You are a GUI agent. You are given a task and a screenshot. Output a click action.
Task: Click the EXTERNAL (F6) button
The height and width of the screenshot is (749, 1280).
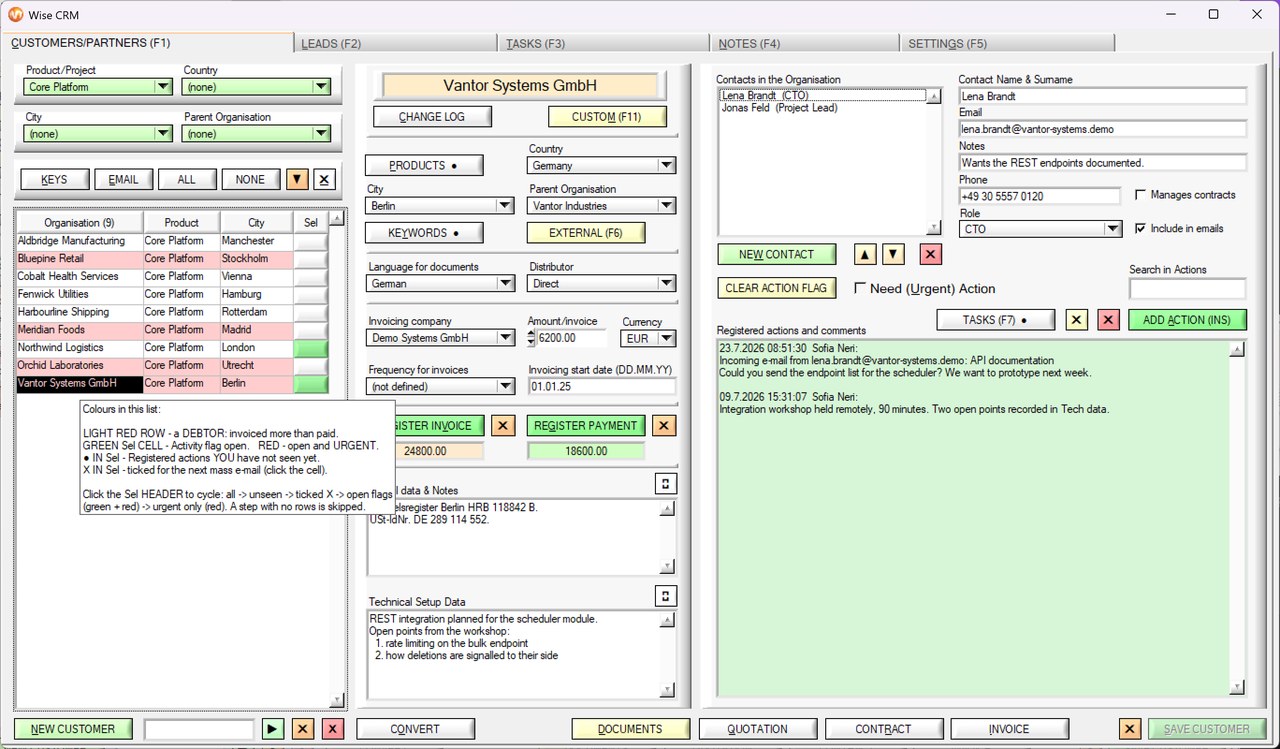pos(586,233)
